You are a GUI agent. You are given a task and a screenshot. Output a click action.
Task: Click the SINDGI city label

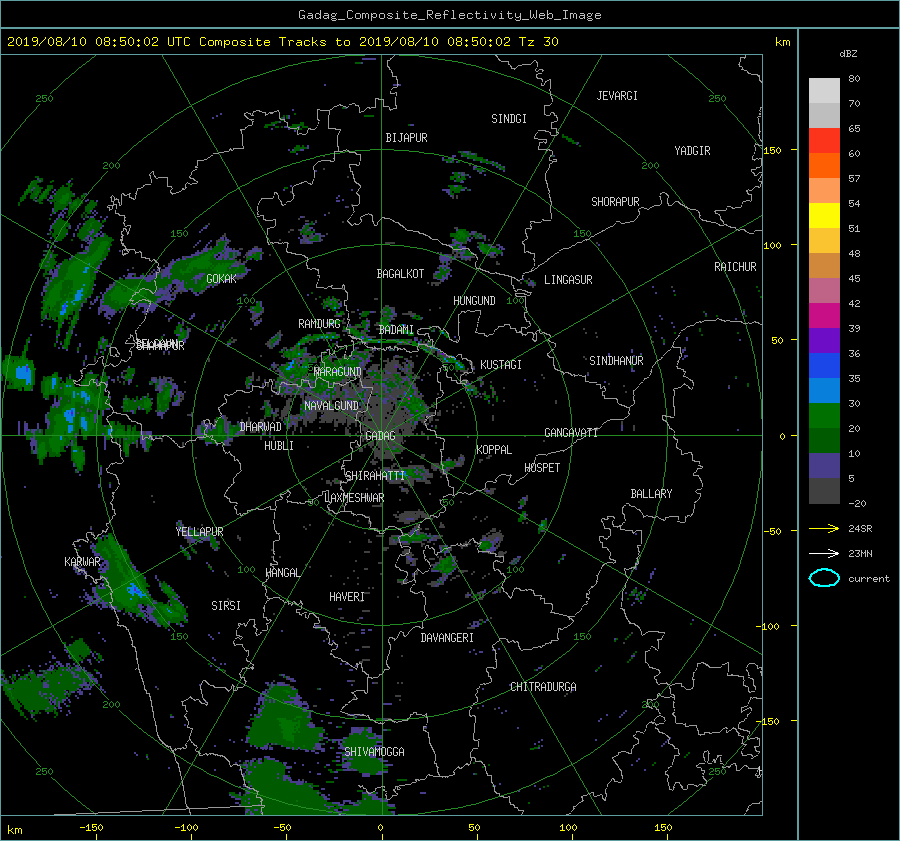point(509,118)
